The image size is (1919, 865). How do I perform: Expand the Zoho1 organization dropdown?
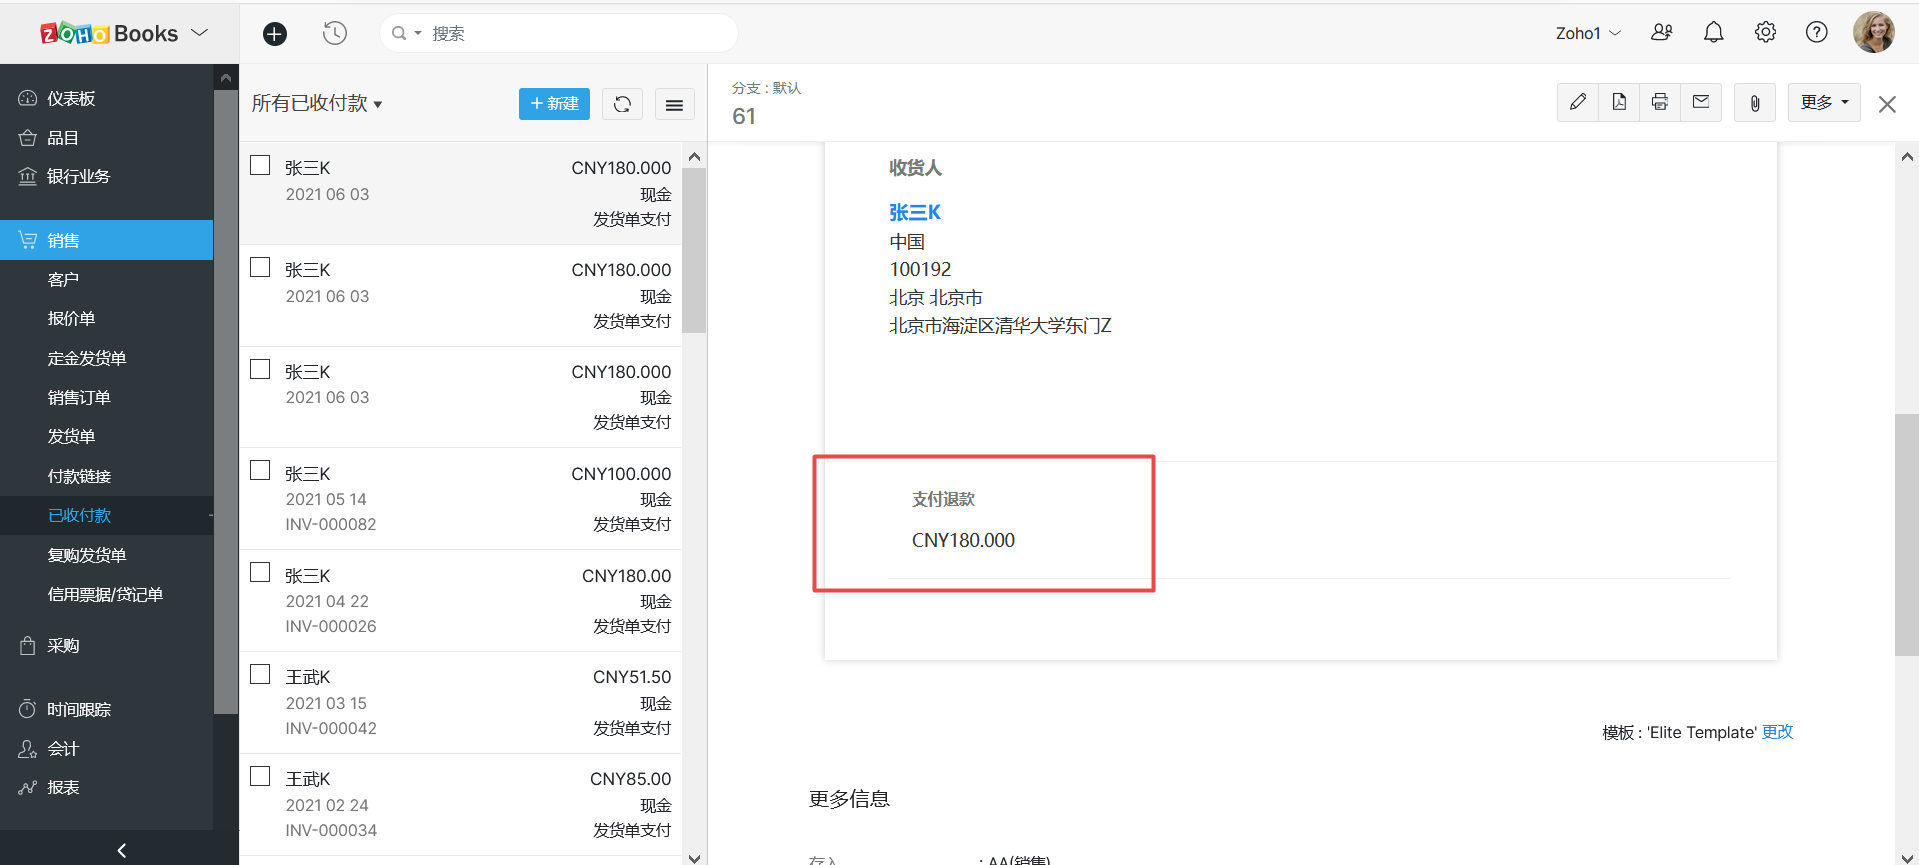pos(1587,33)
